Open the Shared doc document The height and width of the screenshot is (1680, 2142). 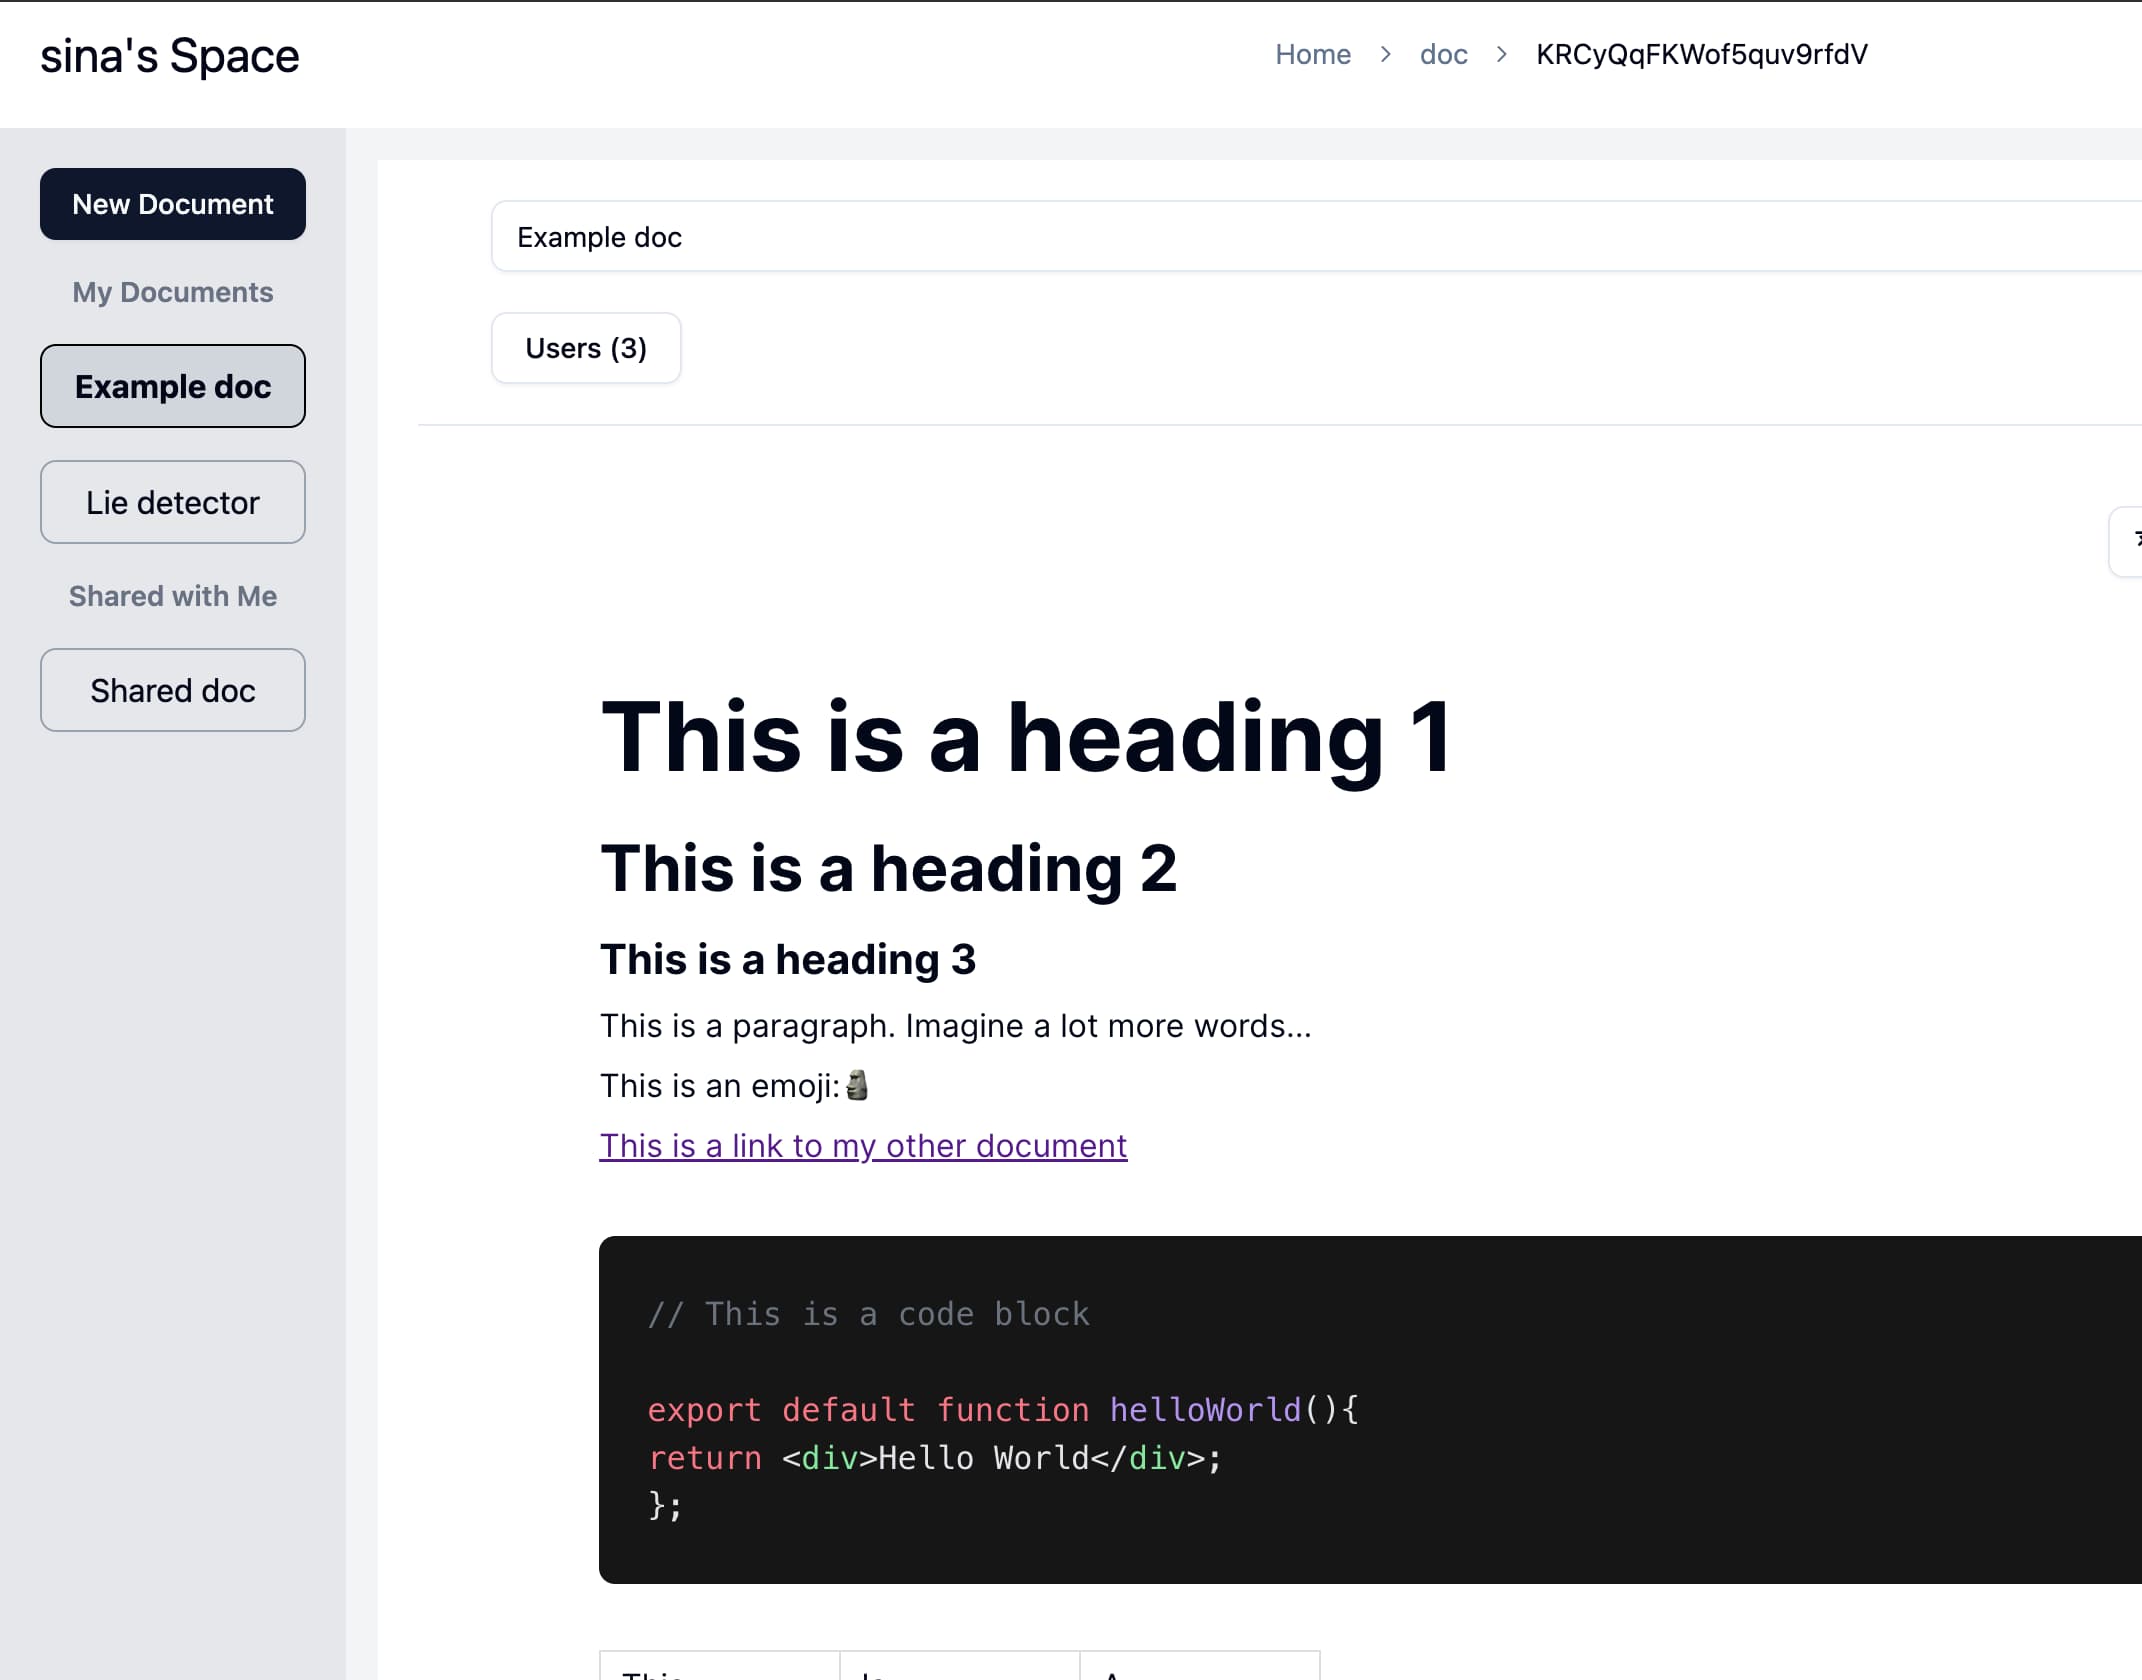point(173,690)
